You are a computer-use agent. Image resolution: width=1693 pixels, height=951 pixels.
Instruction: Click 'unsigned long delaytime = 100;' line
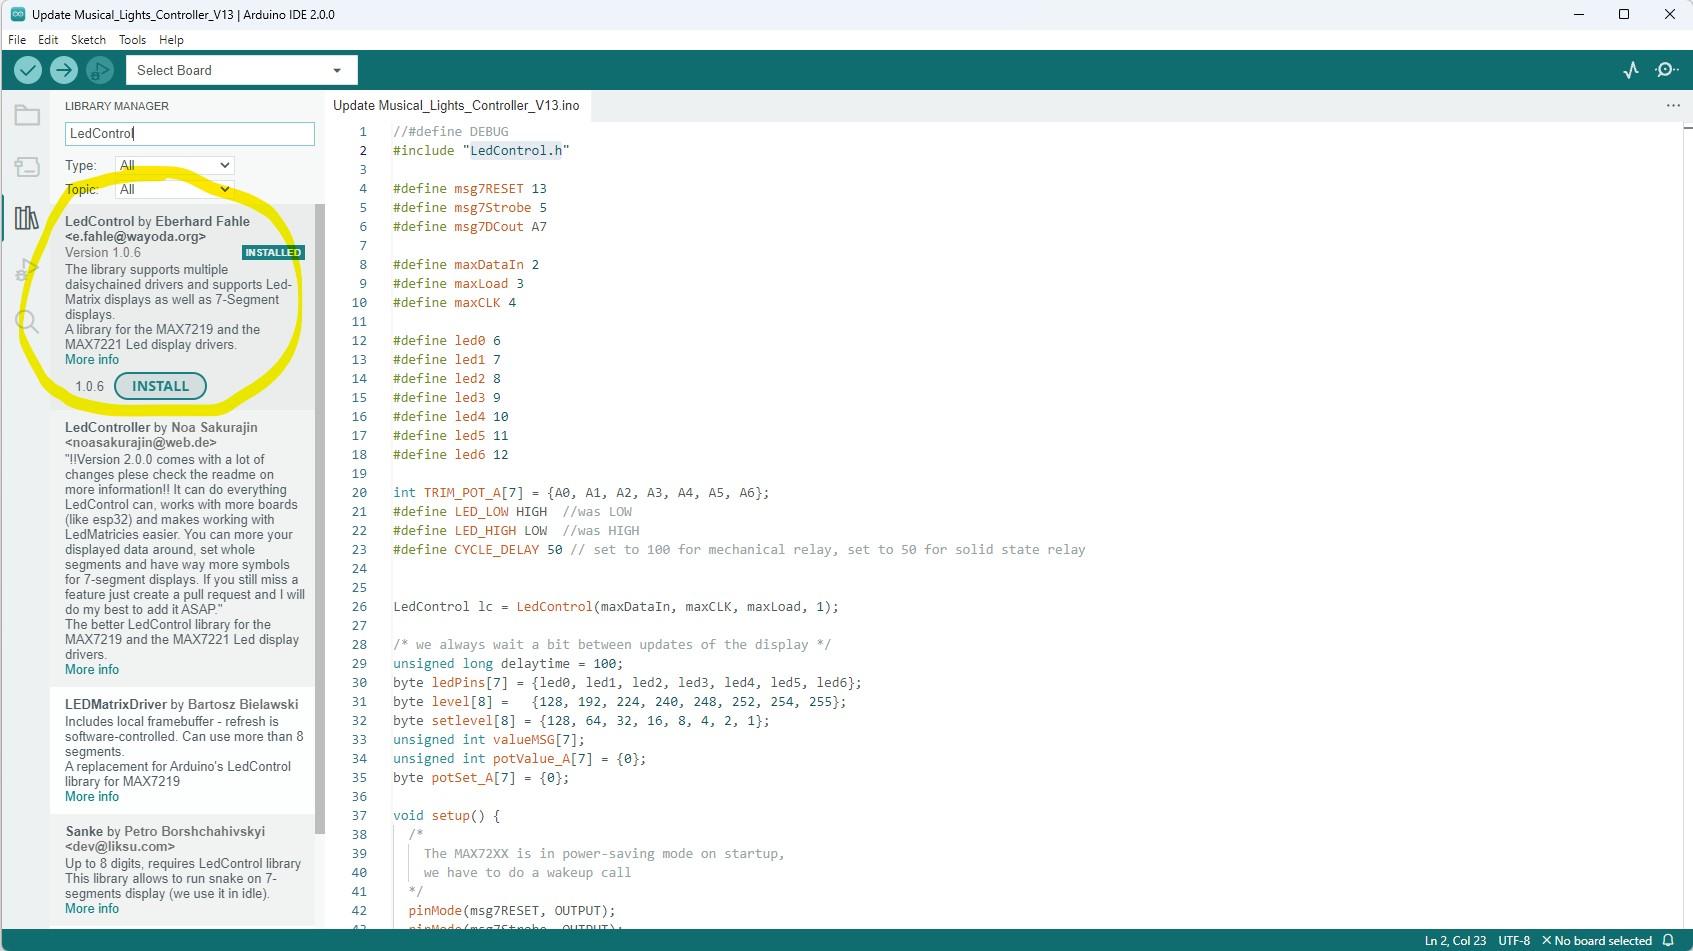click(508, 664)
